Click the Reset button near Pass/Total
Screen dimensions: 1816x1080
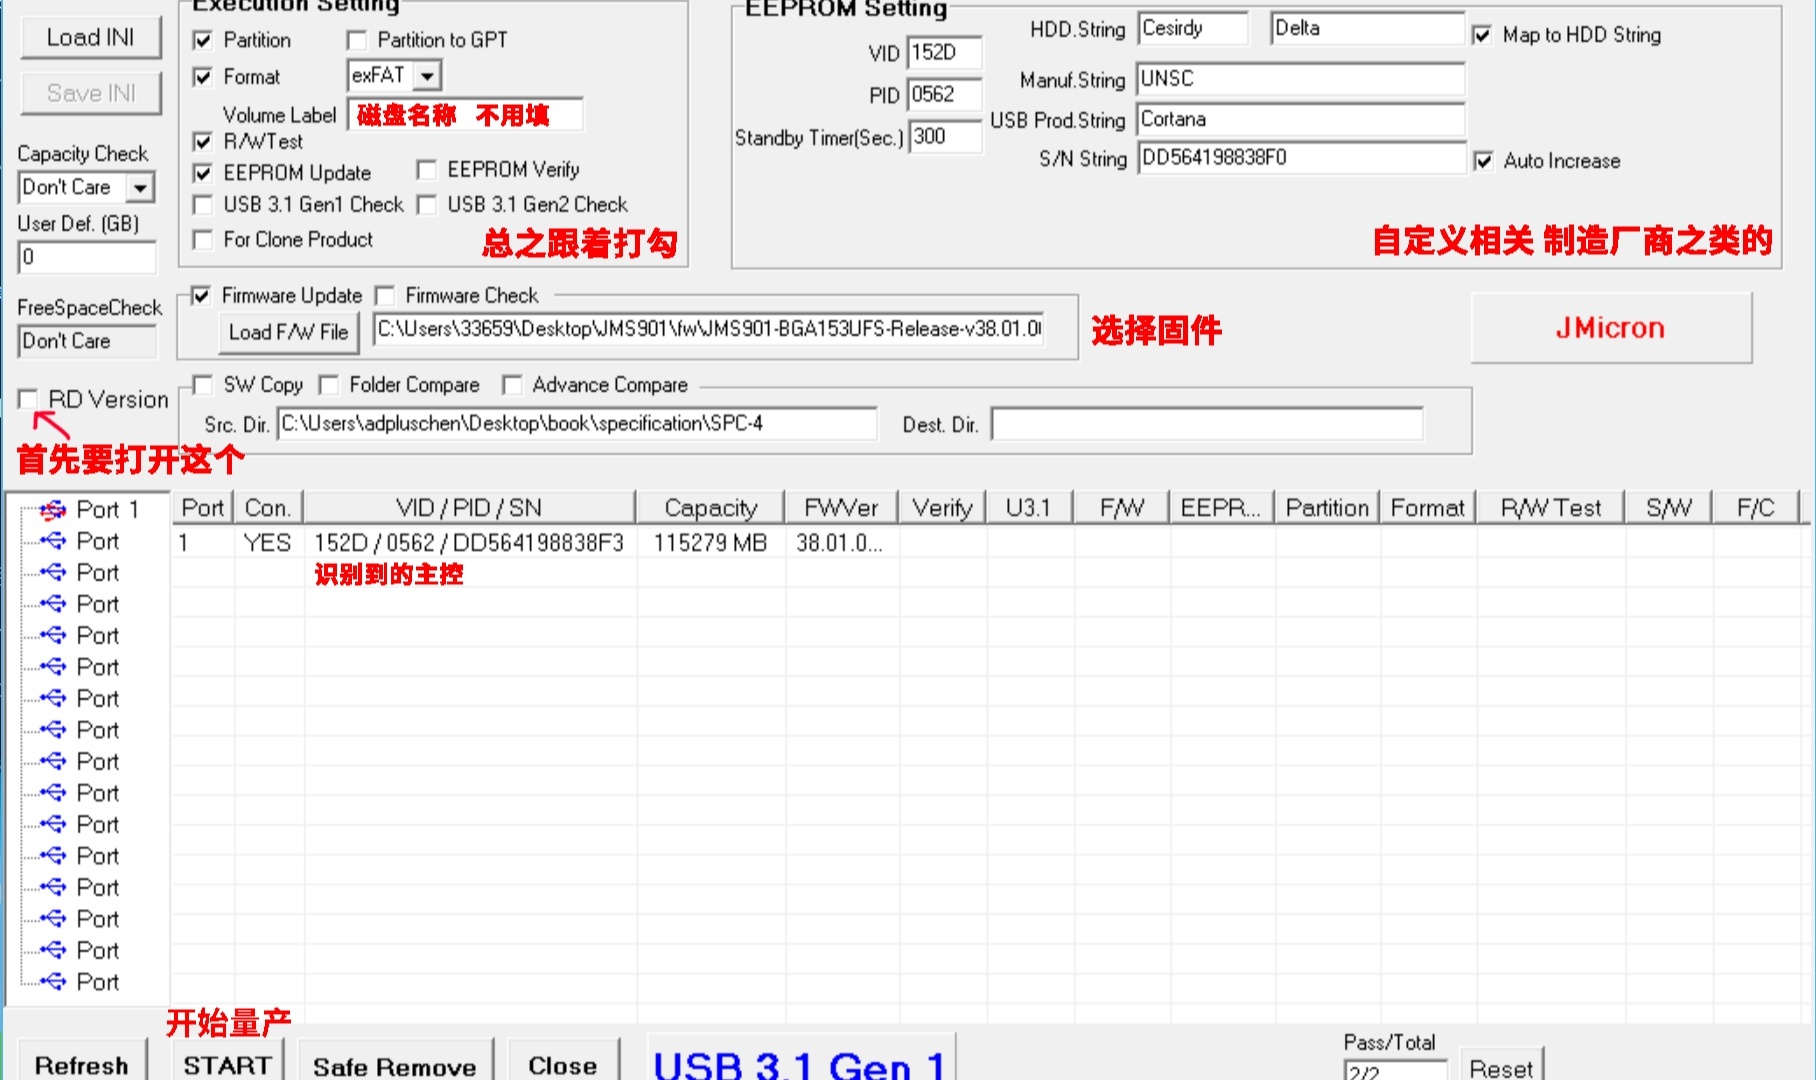pyautogui.click(x=1501, y=1066)
